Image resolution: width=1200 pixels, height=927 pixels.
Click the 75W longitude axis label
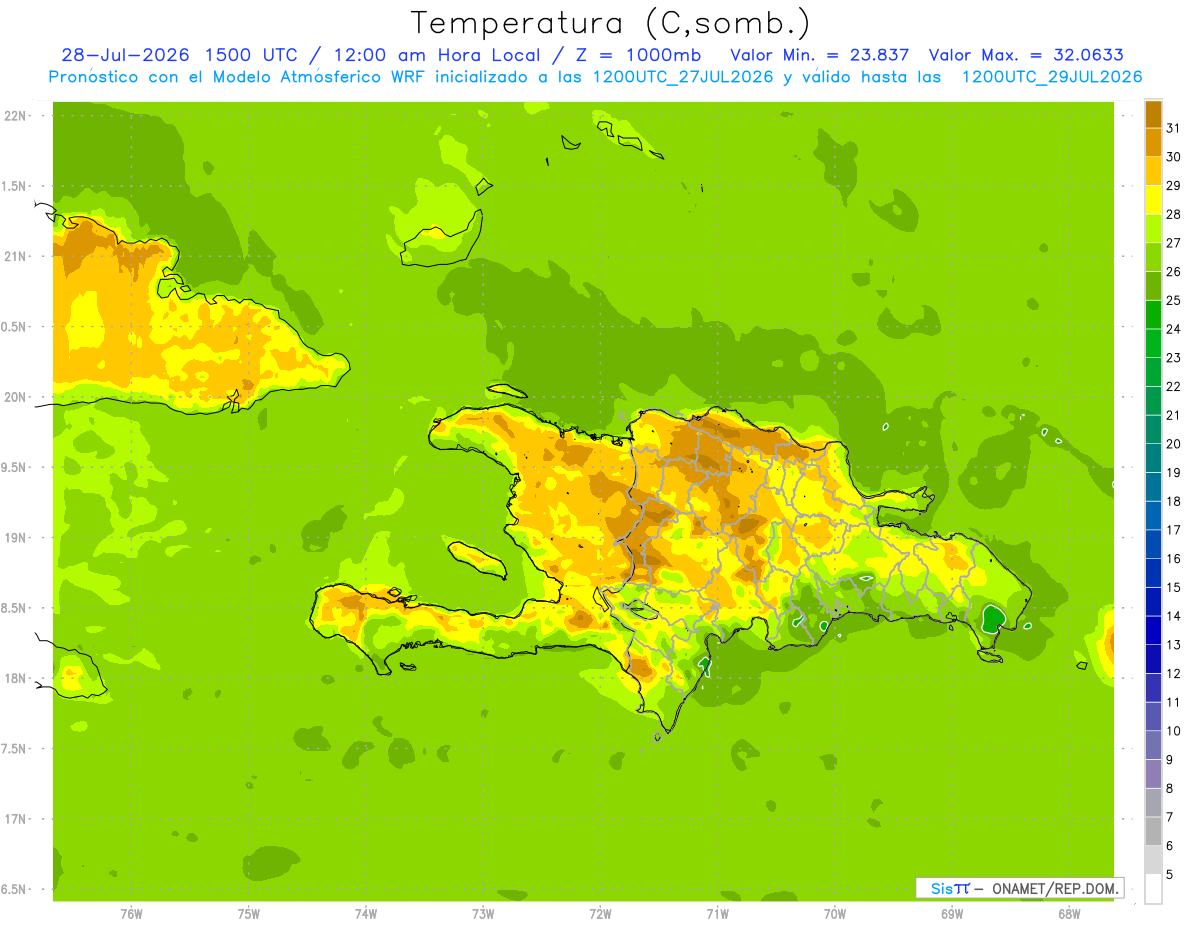tap(249, 914)
